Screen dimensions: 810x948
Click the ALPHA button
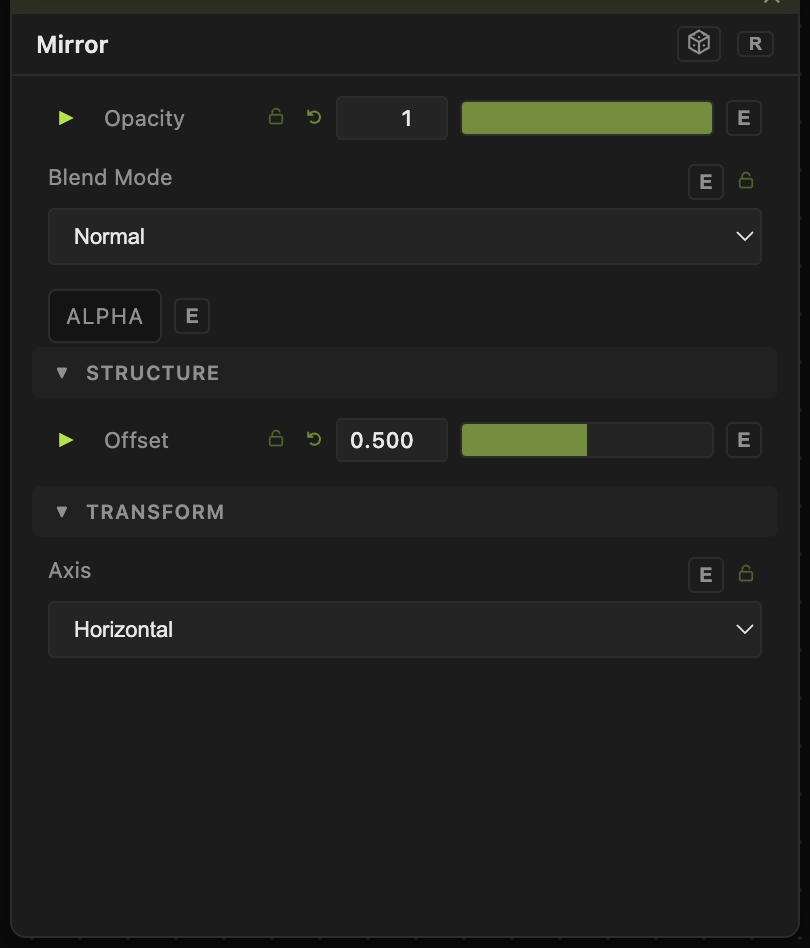pyautogui.click(x=105, y=316)
